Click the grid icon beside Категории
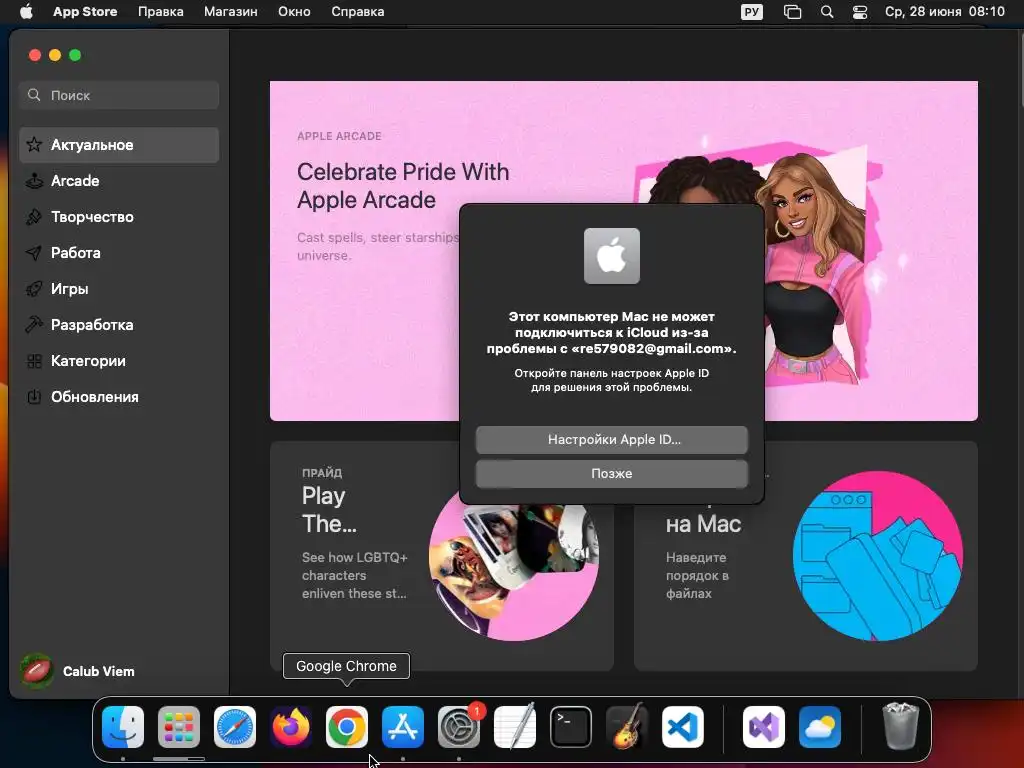 click(x=34, y=360)
